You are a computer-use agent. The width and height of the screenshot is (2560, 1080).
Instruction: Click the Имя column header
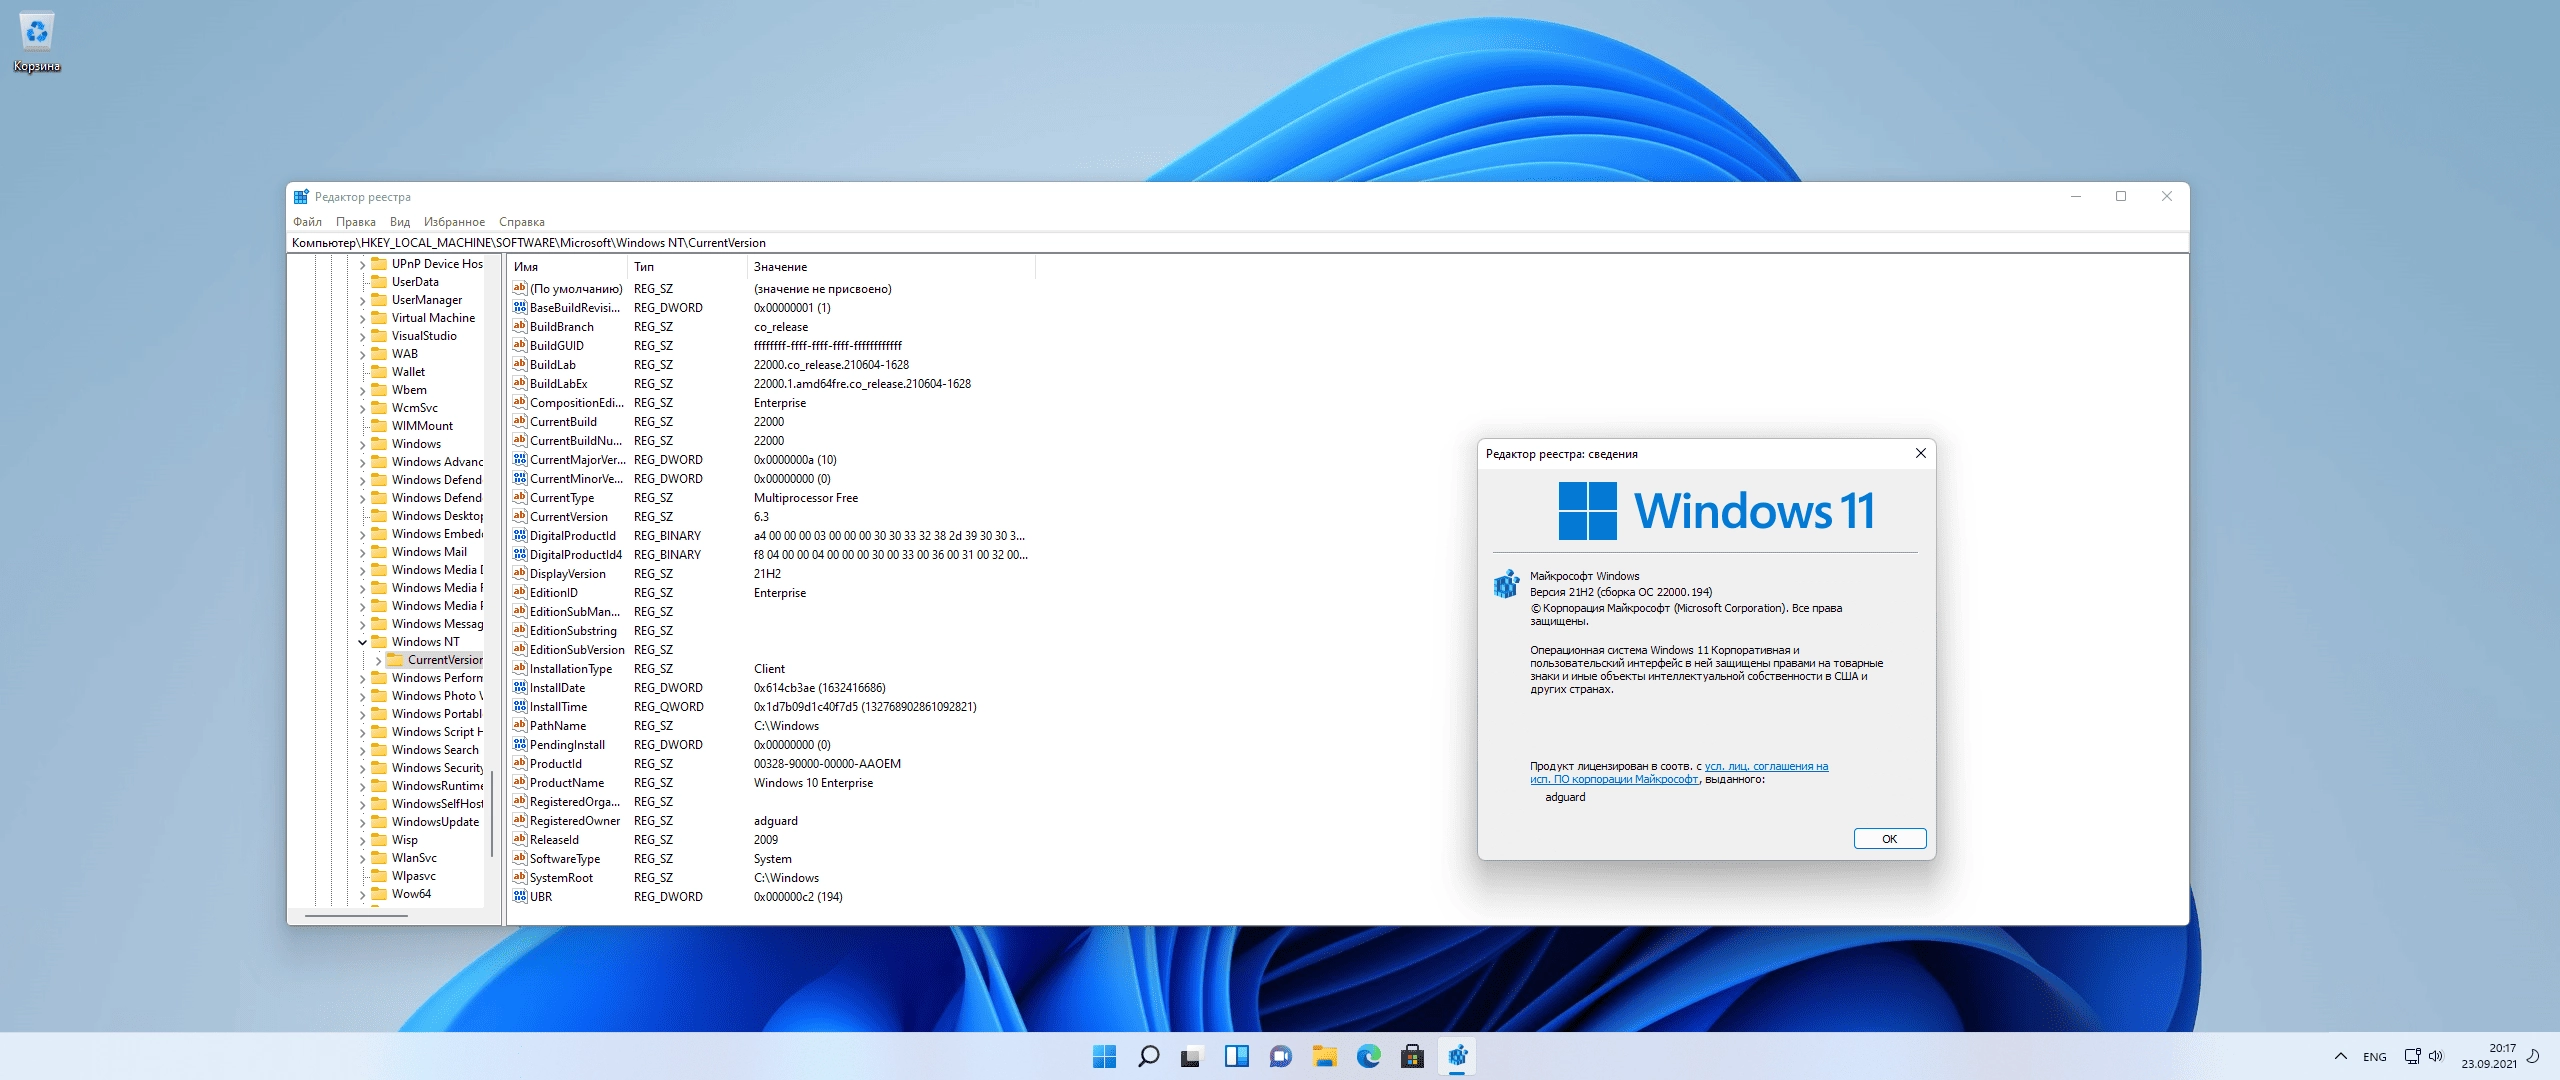pyautogui.click(x=567, y=267)
